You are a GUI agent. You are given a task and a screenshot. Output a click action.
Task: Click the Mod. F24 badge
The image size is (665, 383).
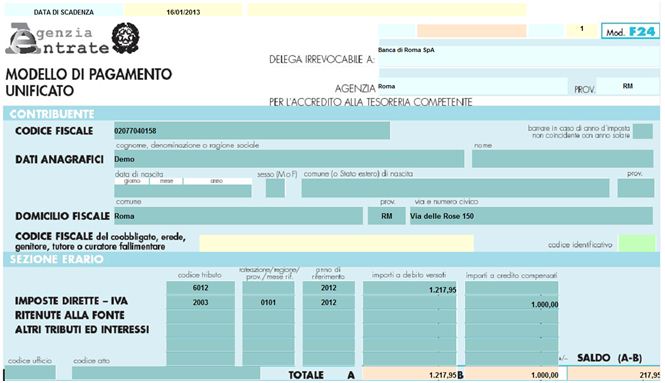click(x=630, y=31)
